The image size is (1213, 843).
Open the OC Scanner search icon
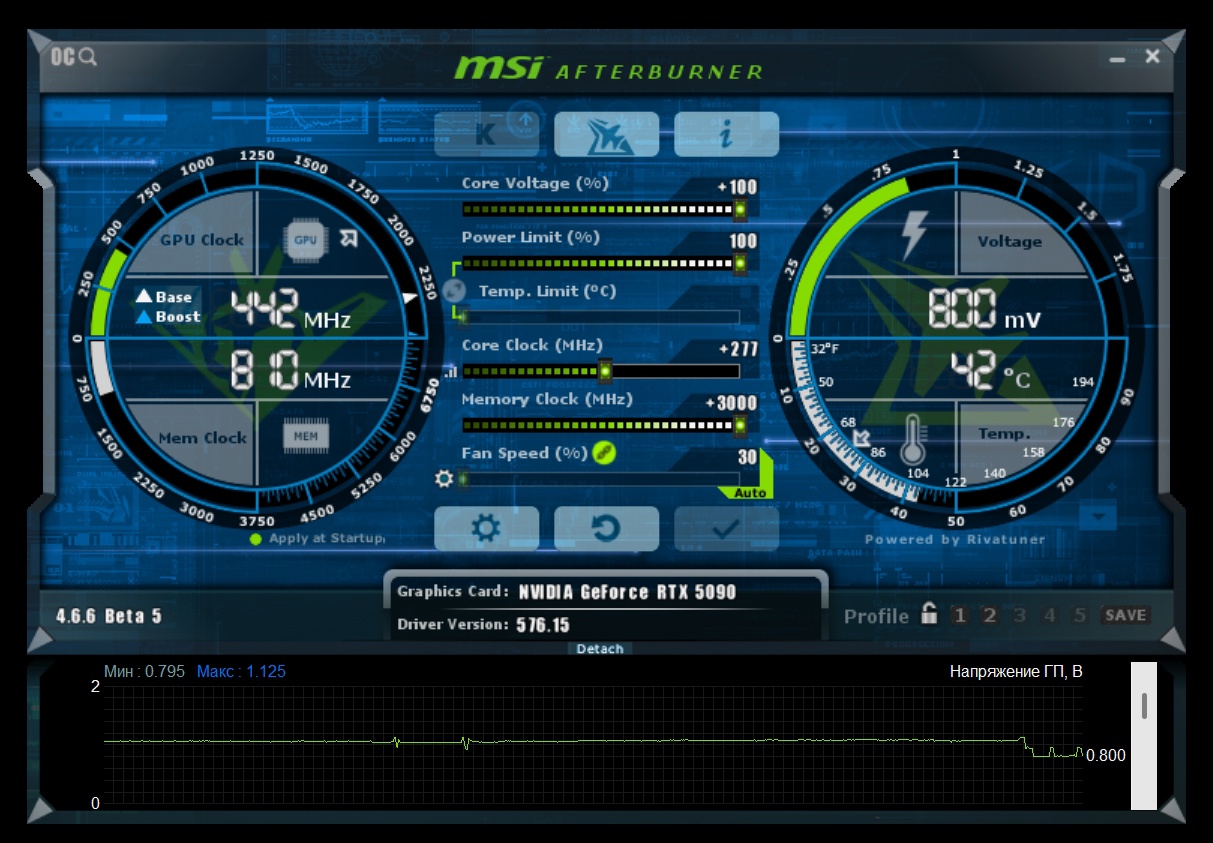pos(74,57)
